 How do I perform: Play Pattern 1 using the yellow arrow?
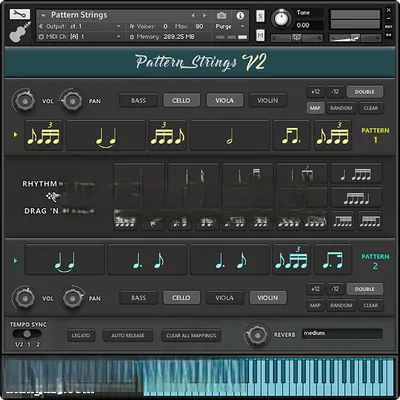(15, 135)
